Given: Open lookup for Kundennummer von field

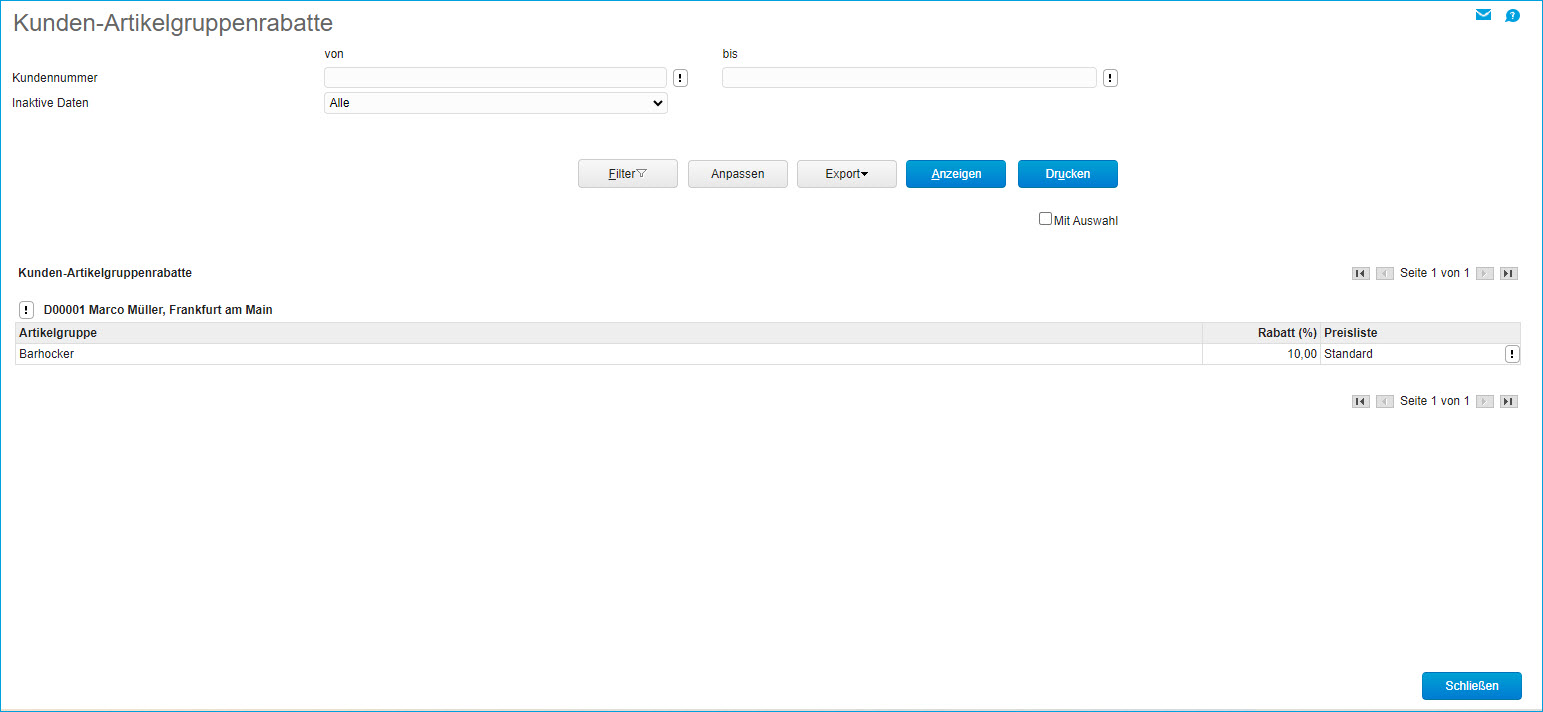Looking at the screenshot, I should point(680,78).
